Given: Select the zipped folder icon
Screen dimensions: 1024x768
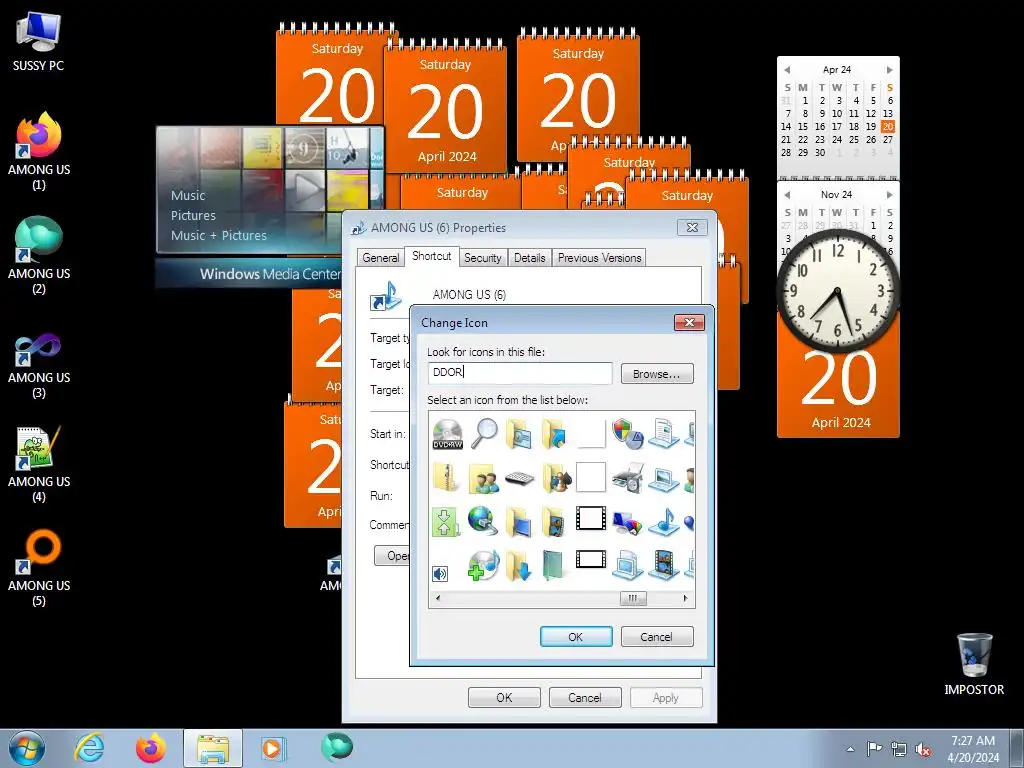Looking at the screenshot, I should 447,478.
